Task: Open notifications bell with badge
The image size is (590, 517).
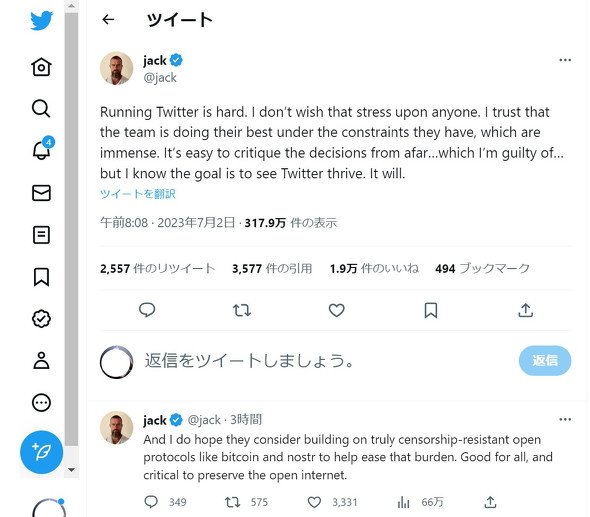Action: tap(42, 149)
